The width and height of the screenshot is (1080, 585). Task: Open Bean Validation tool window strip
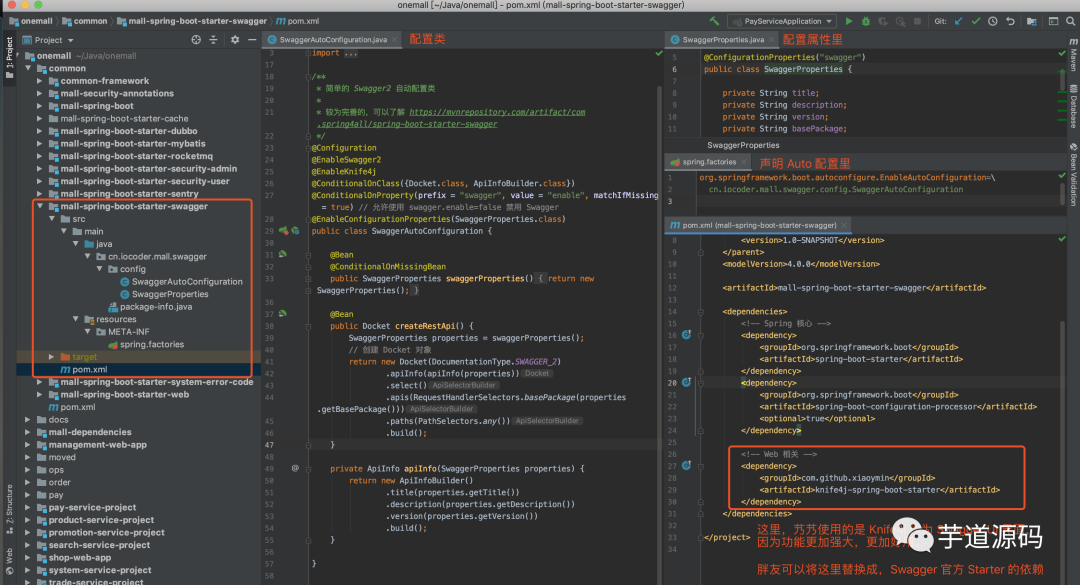pos(1073,175)
